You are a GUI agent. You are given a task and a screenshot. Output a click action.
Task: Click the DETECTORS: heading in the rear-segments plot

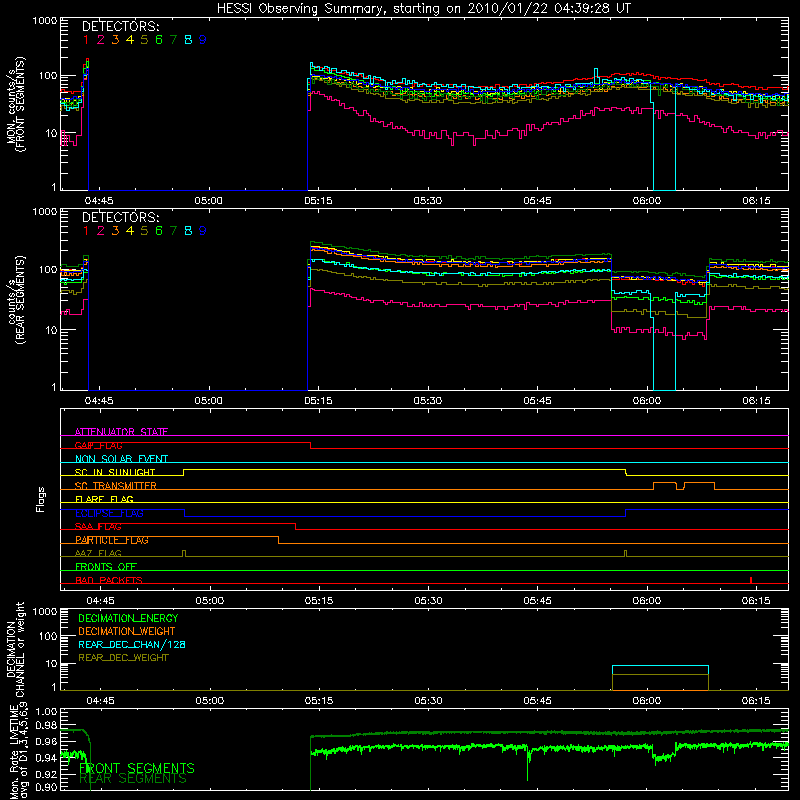pos(121,218)
